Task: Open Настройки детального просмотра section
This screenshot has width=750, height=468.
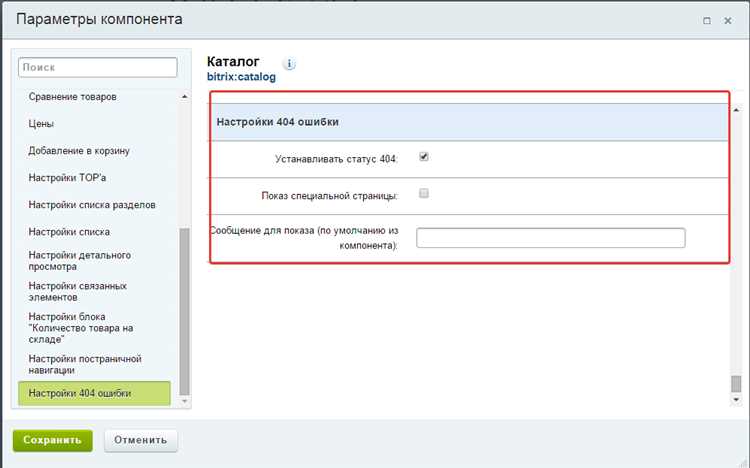Action: tap(79, 261)
